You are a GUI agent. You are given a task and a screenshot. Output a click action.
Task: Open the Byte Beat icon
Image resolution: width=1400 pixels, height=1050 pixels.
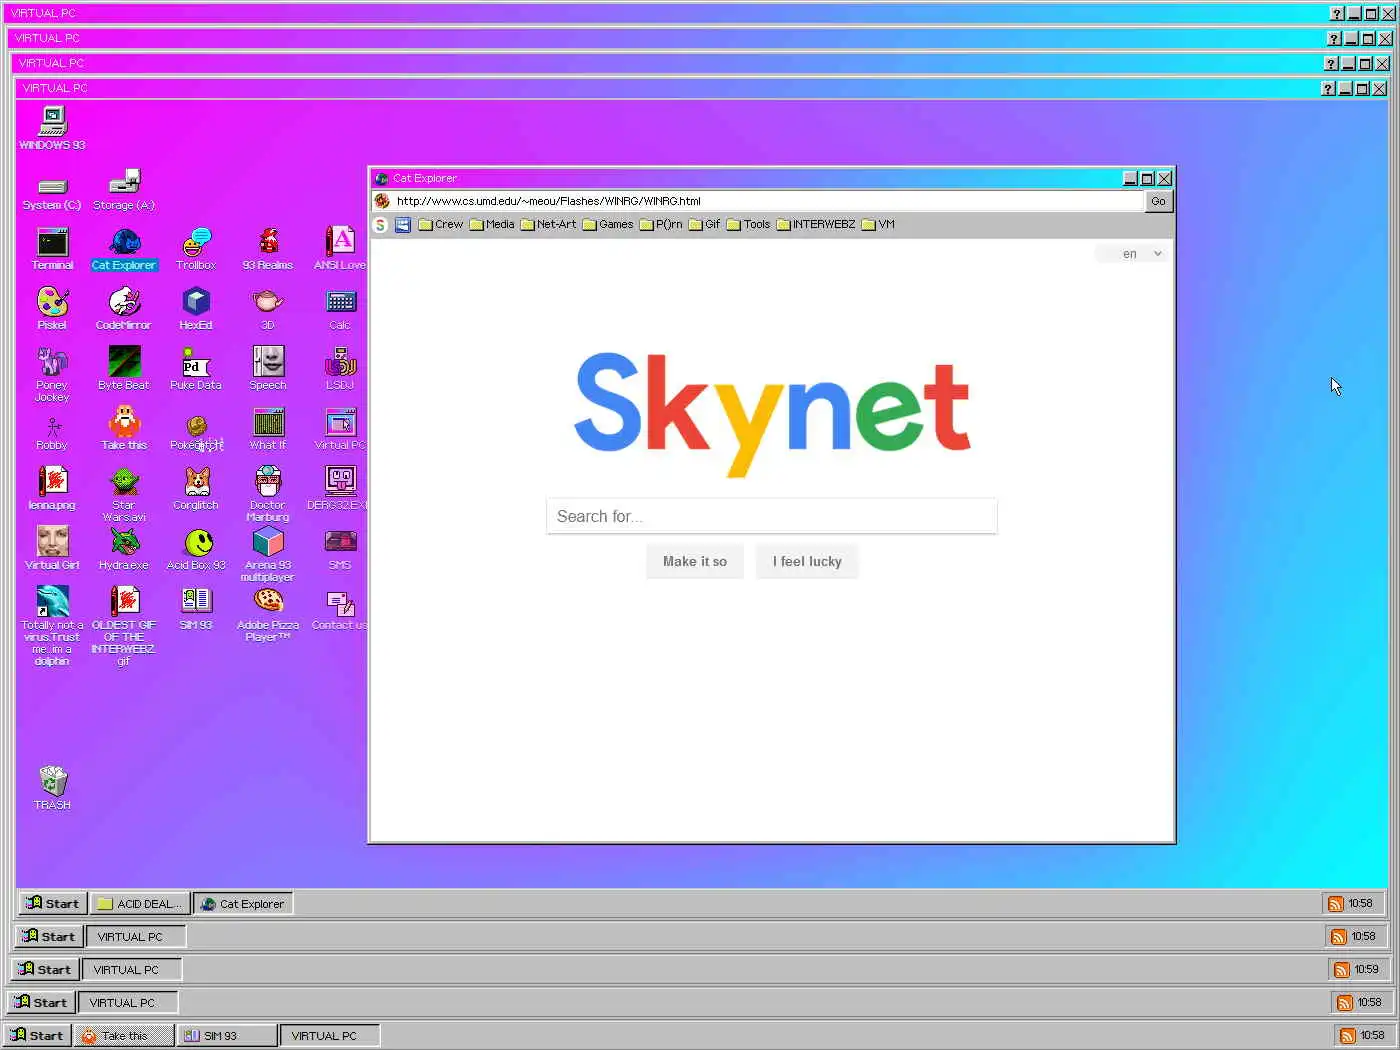[124, 369]
